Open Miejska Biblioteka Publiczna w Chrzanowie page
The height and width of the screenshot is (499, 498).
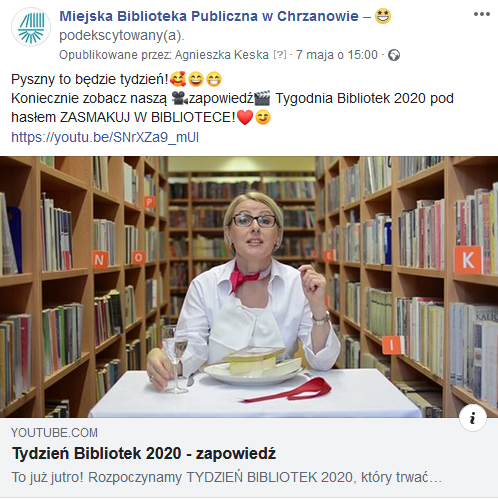coord(209,16)
